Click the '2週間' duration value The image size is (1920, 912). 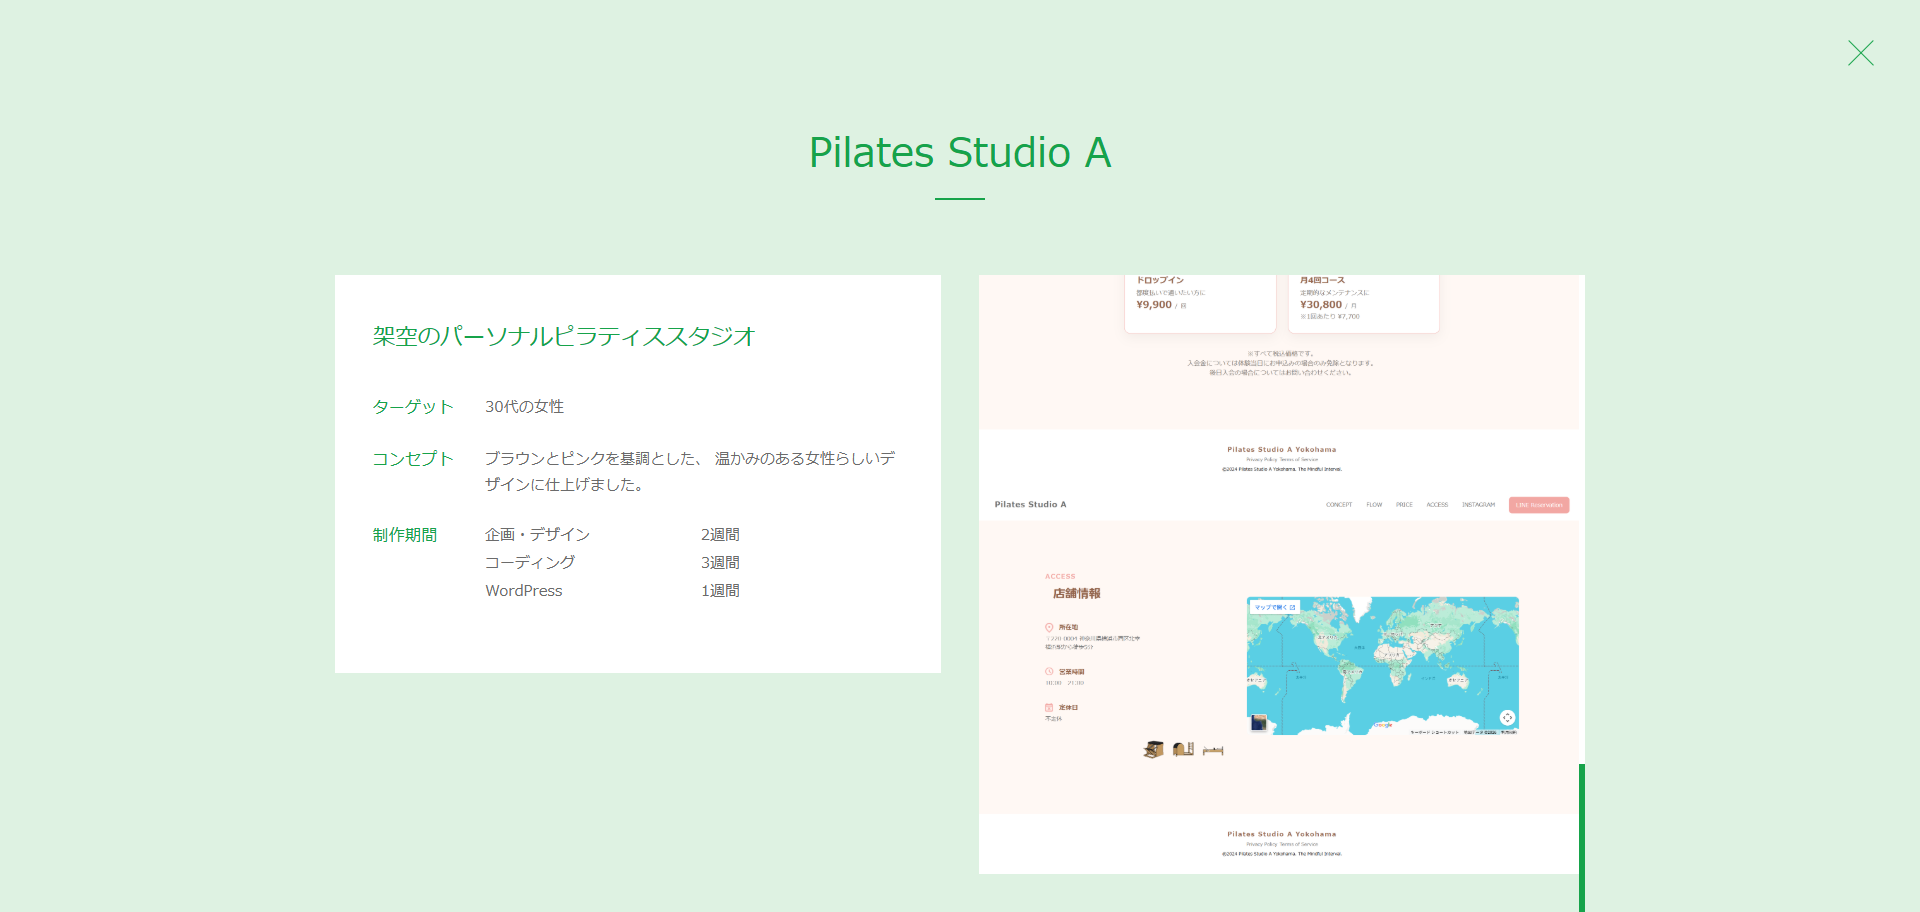pyautogui.click(x=720, y=535)
